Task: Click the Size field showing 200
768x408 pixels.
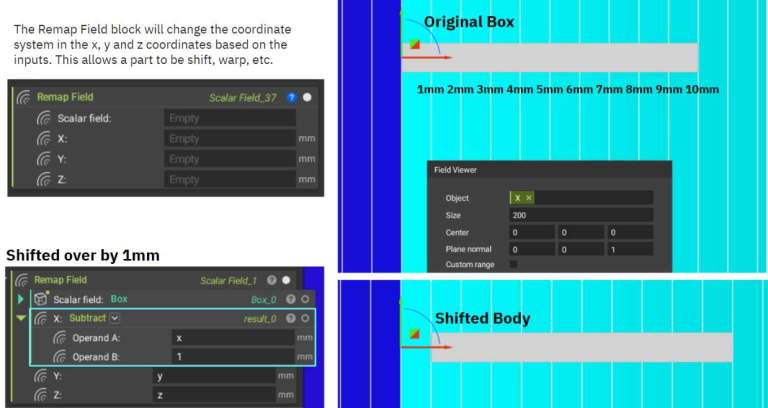Action: [x=581, y=215]
